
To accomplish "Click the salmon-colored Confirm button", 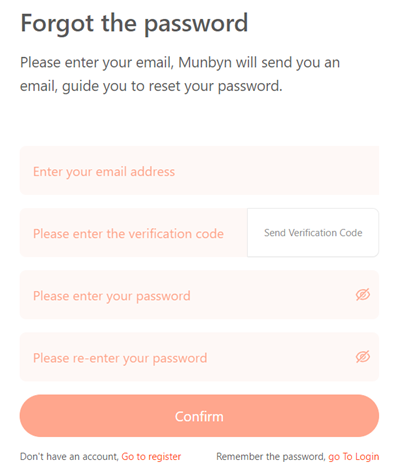I will 199,416.
